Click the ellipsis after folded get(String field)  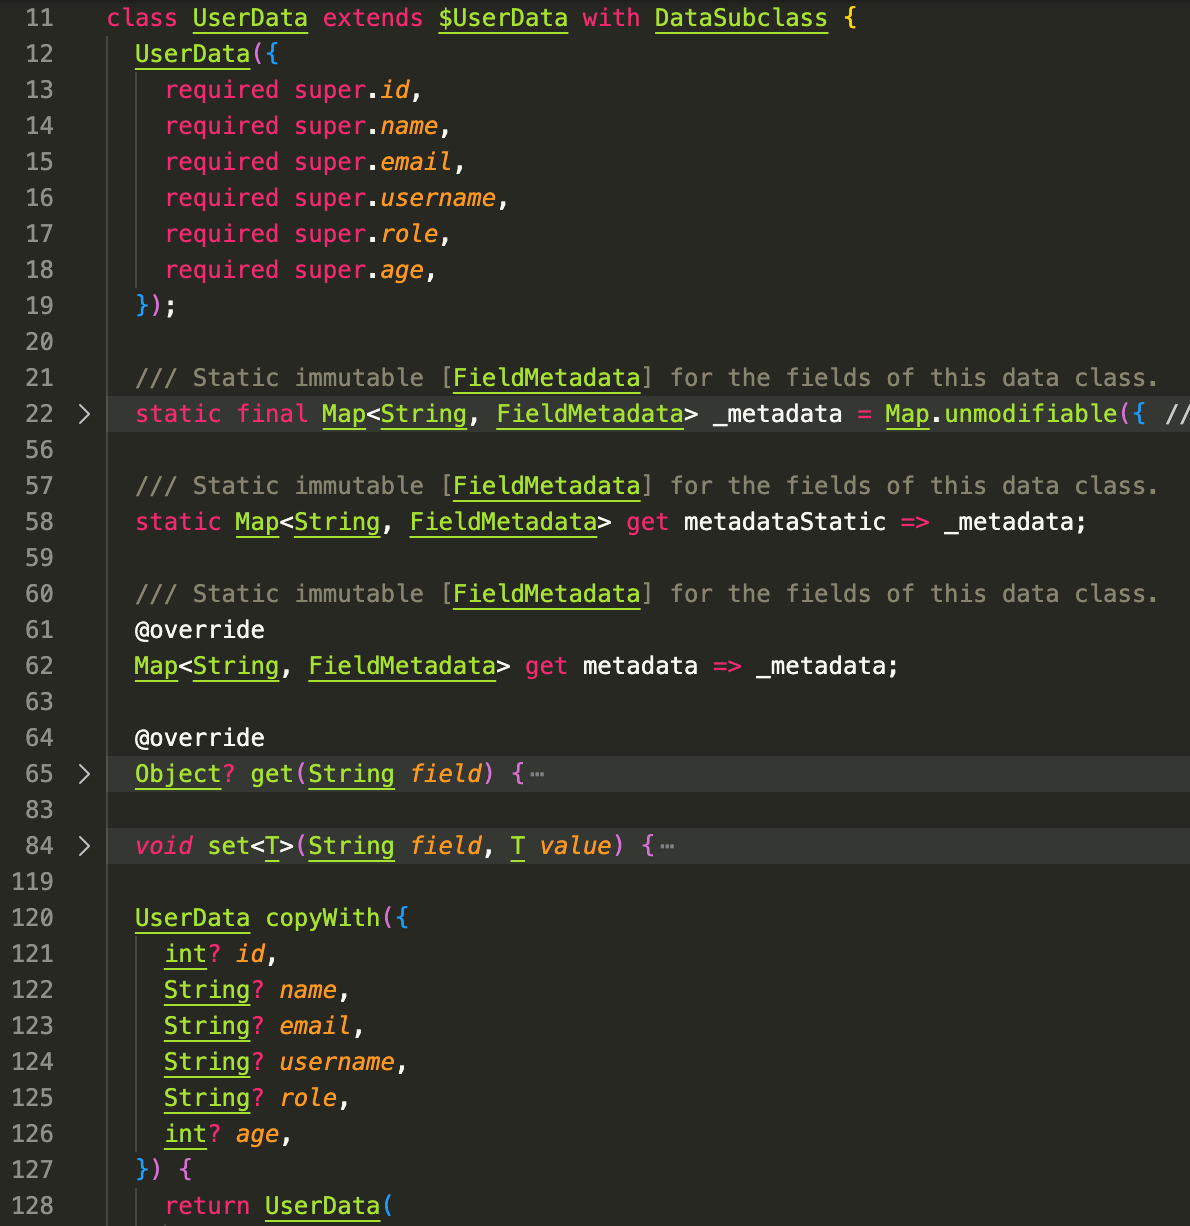pyautogui.click(x=538, y=774)
